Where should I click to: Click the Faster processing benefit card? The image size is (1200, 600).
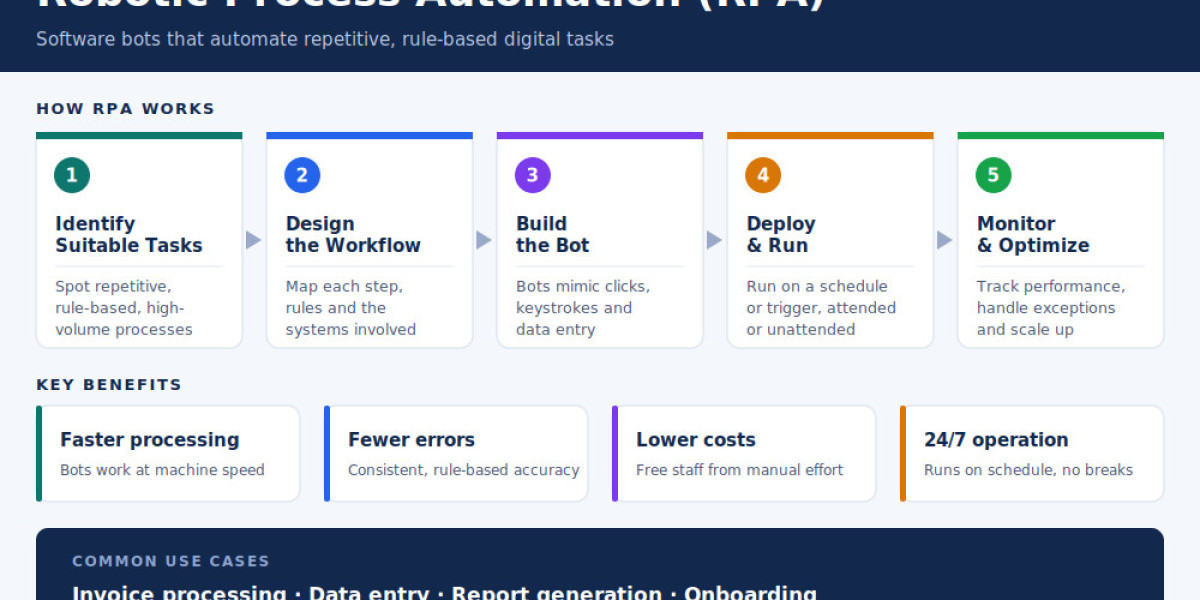coord(168,453)
